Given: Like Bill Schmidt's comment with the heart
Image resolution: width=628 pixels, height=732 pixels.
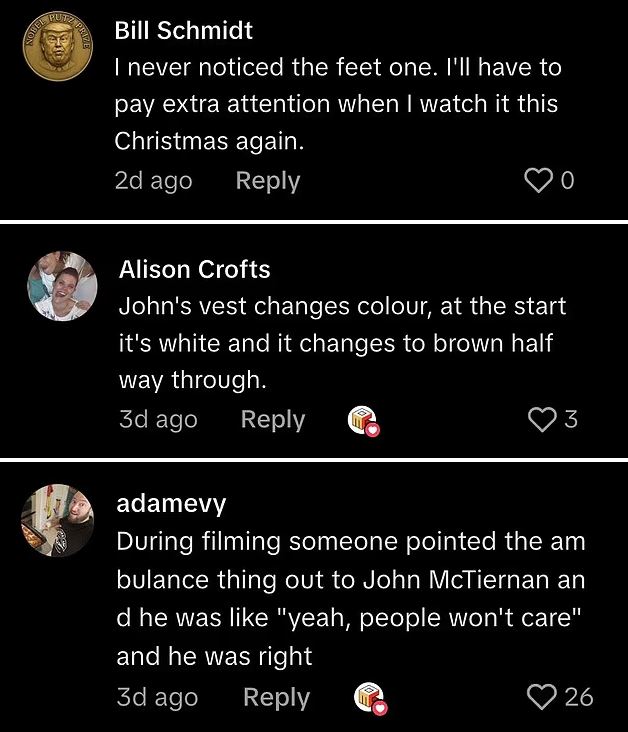Looking at the screenshot, I should tap(538, 181).
